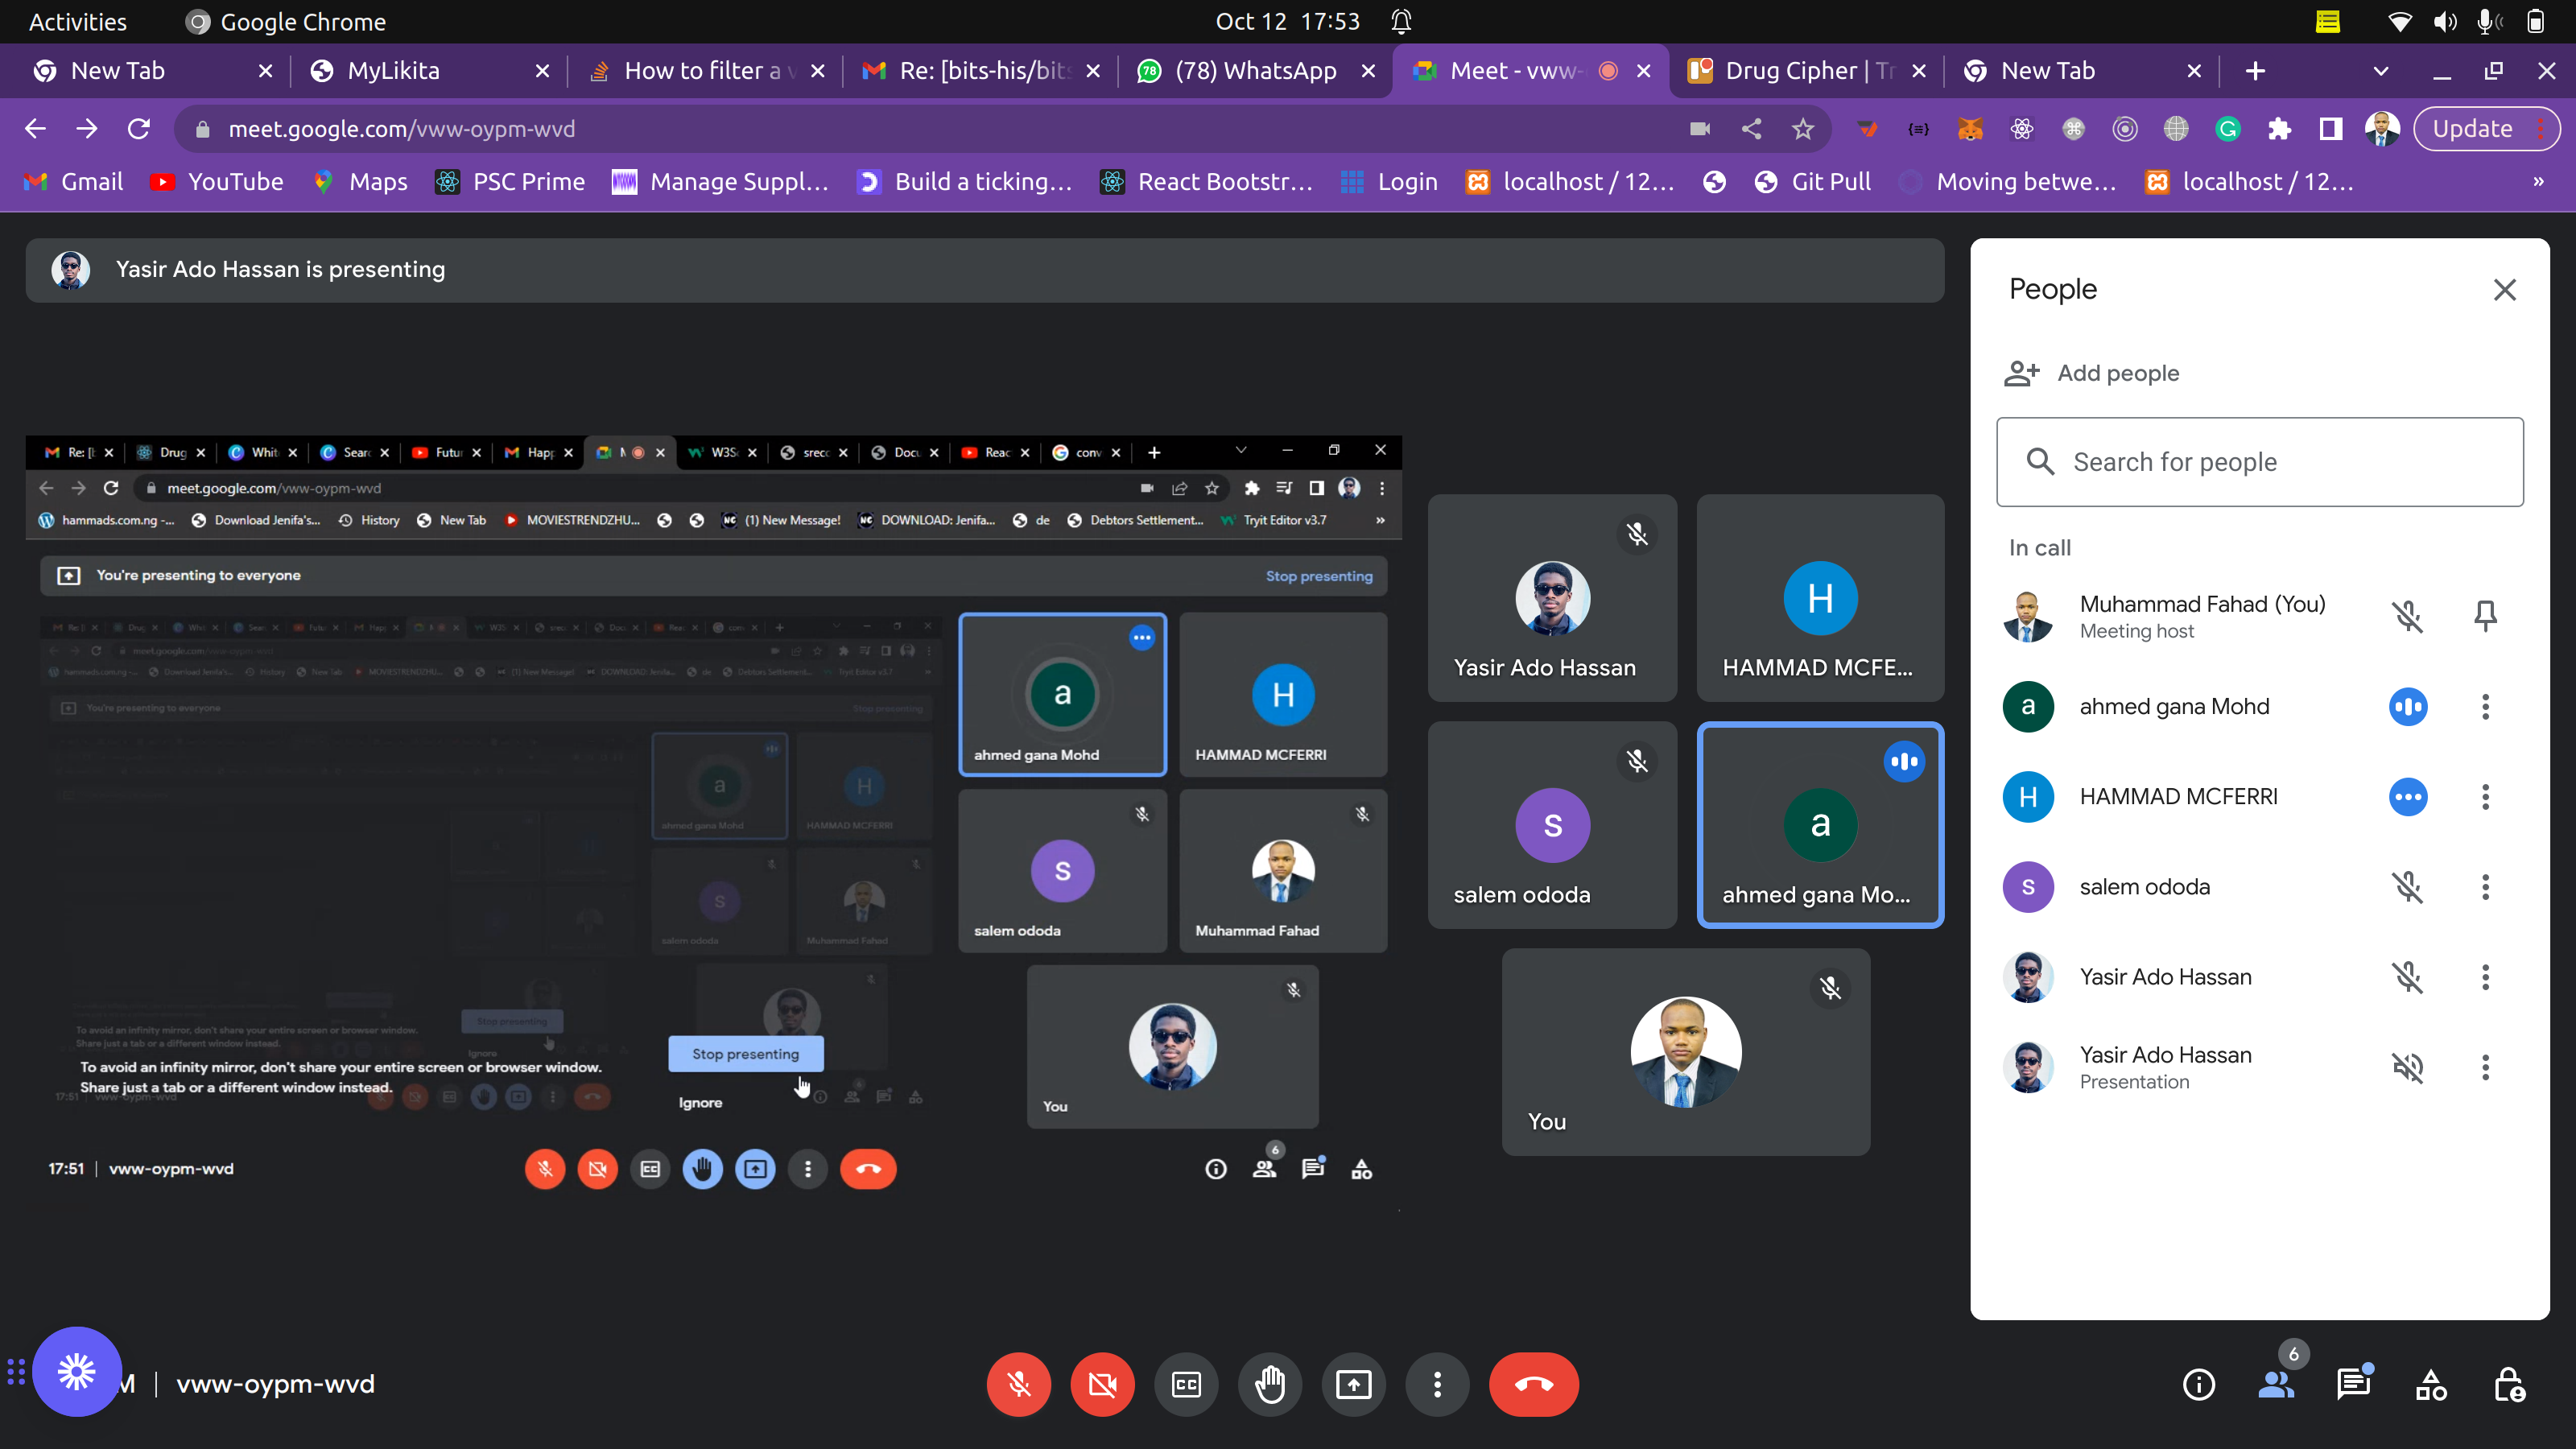Raise hand using the hand icon
The height and width of the screenshot is (1449, 2576).
click(x=1270, y=1384)
